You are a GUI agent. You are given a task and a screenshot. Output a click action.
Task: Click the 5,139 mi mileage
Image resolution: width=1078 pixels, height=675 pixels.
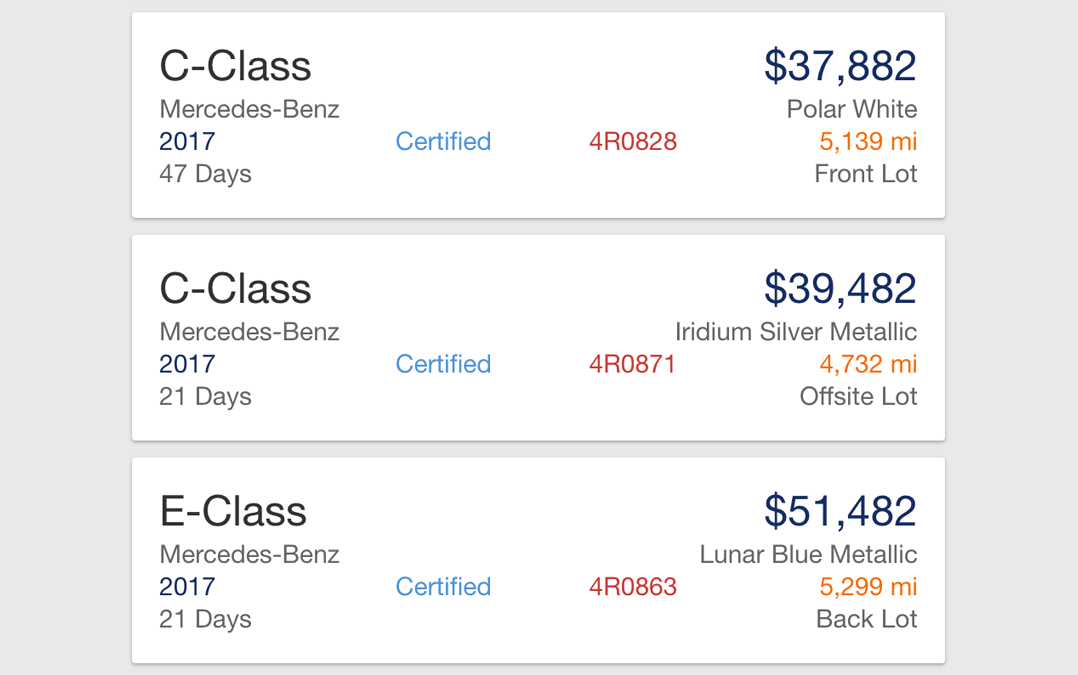[x=868, y=142]
